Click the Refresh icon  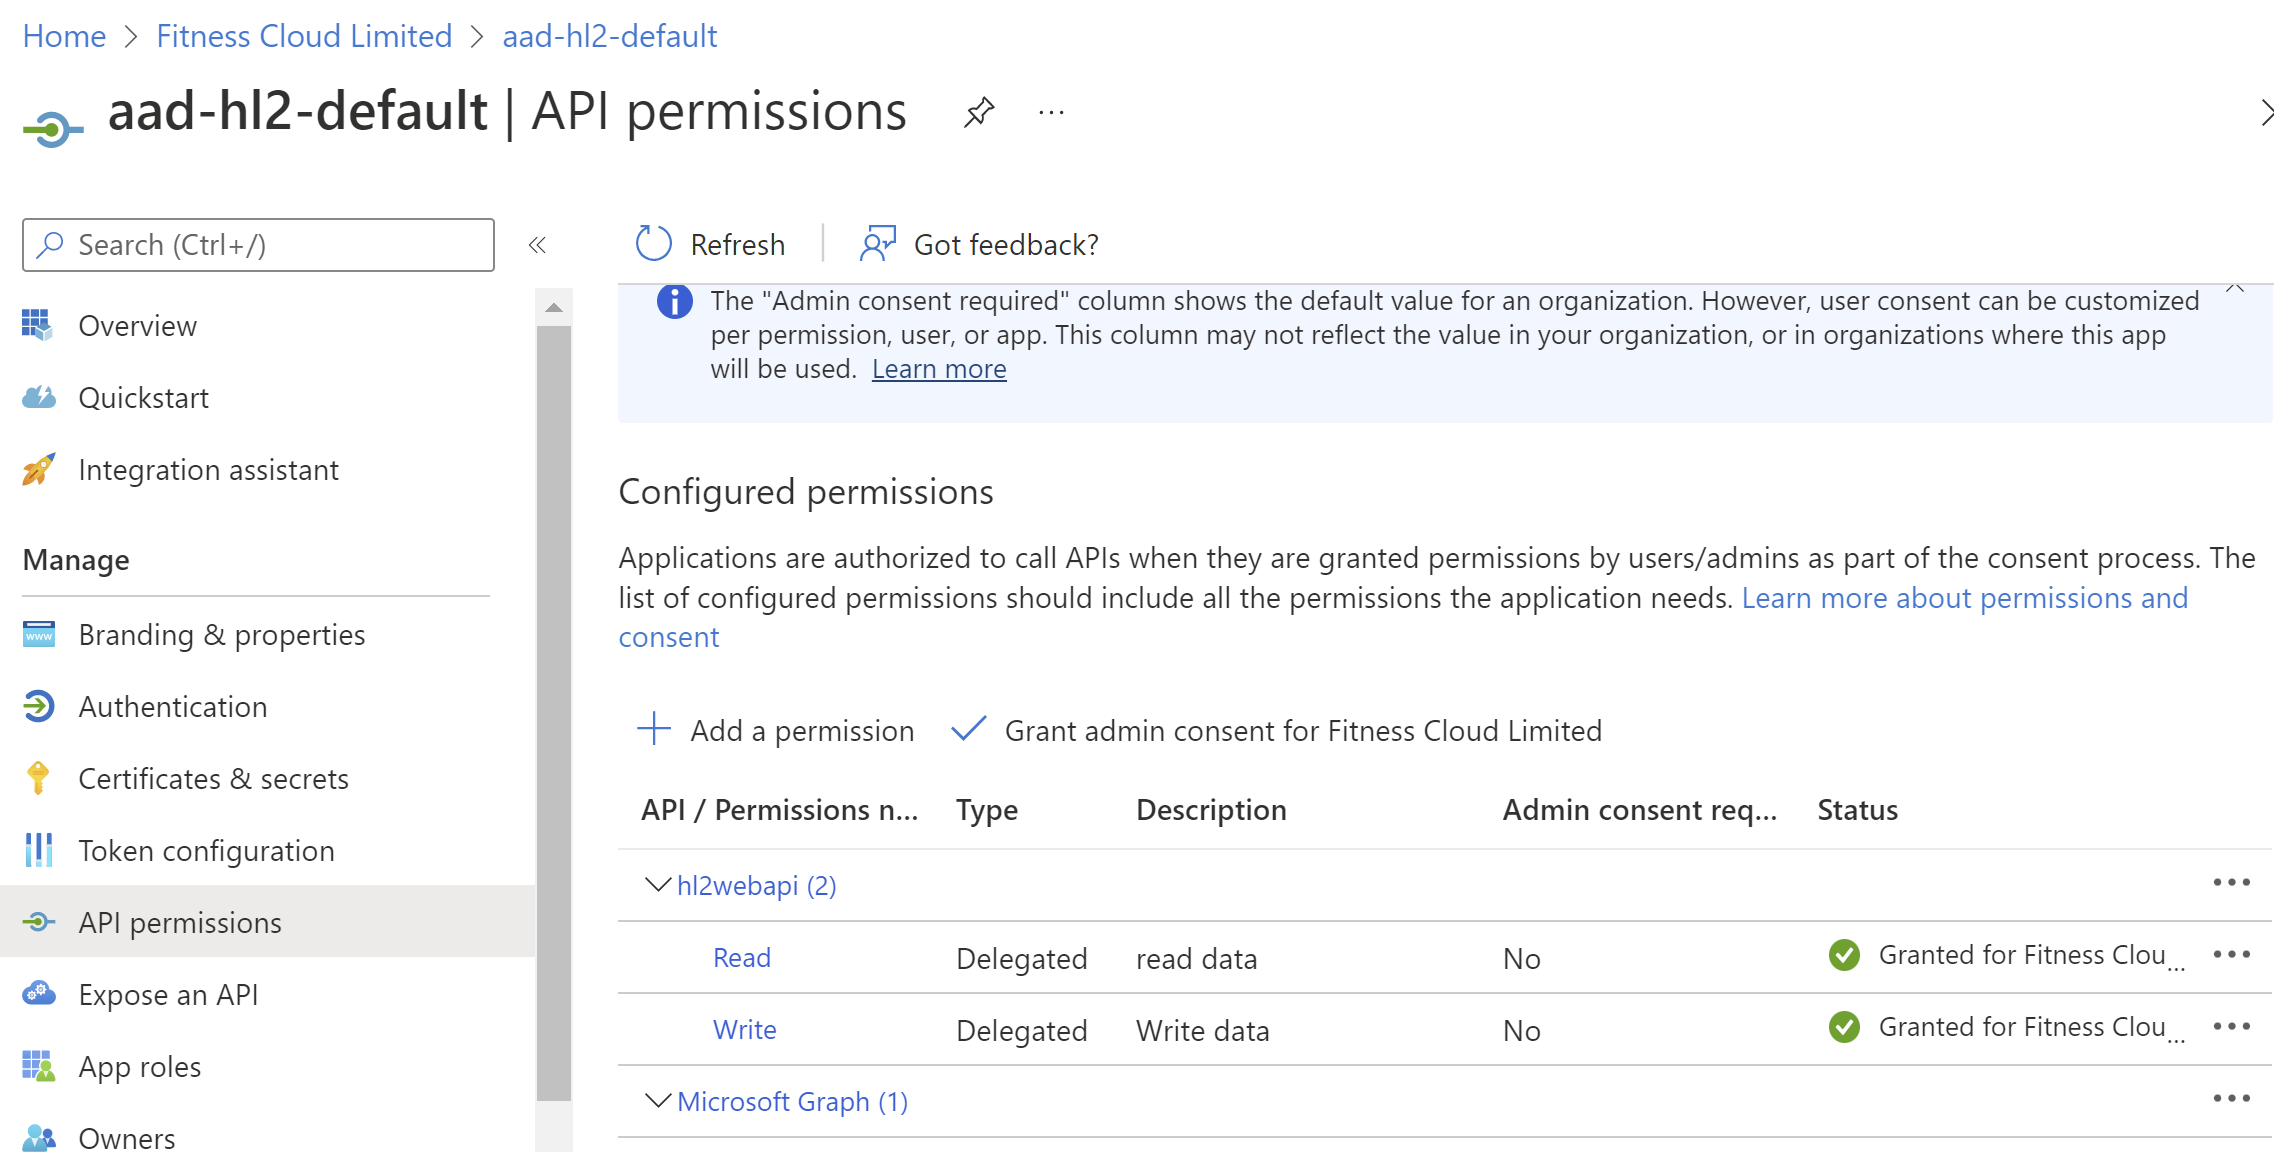(654, 244)
